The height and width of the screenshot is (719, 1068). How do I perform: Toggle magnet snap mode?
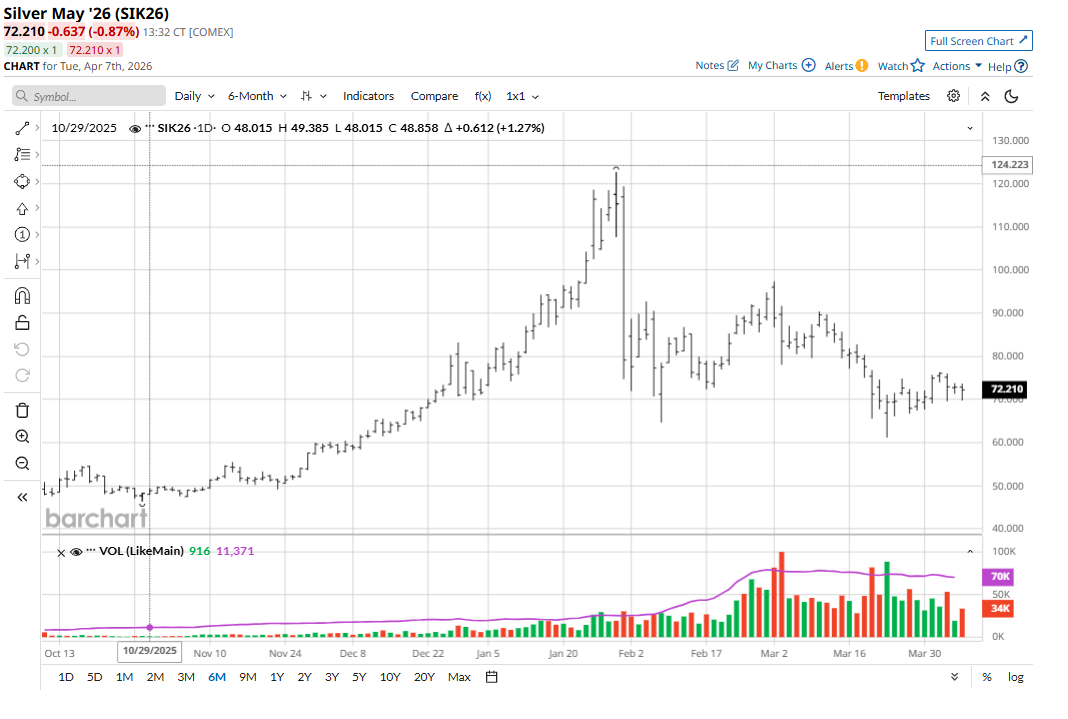[x=22, y=295]
